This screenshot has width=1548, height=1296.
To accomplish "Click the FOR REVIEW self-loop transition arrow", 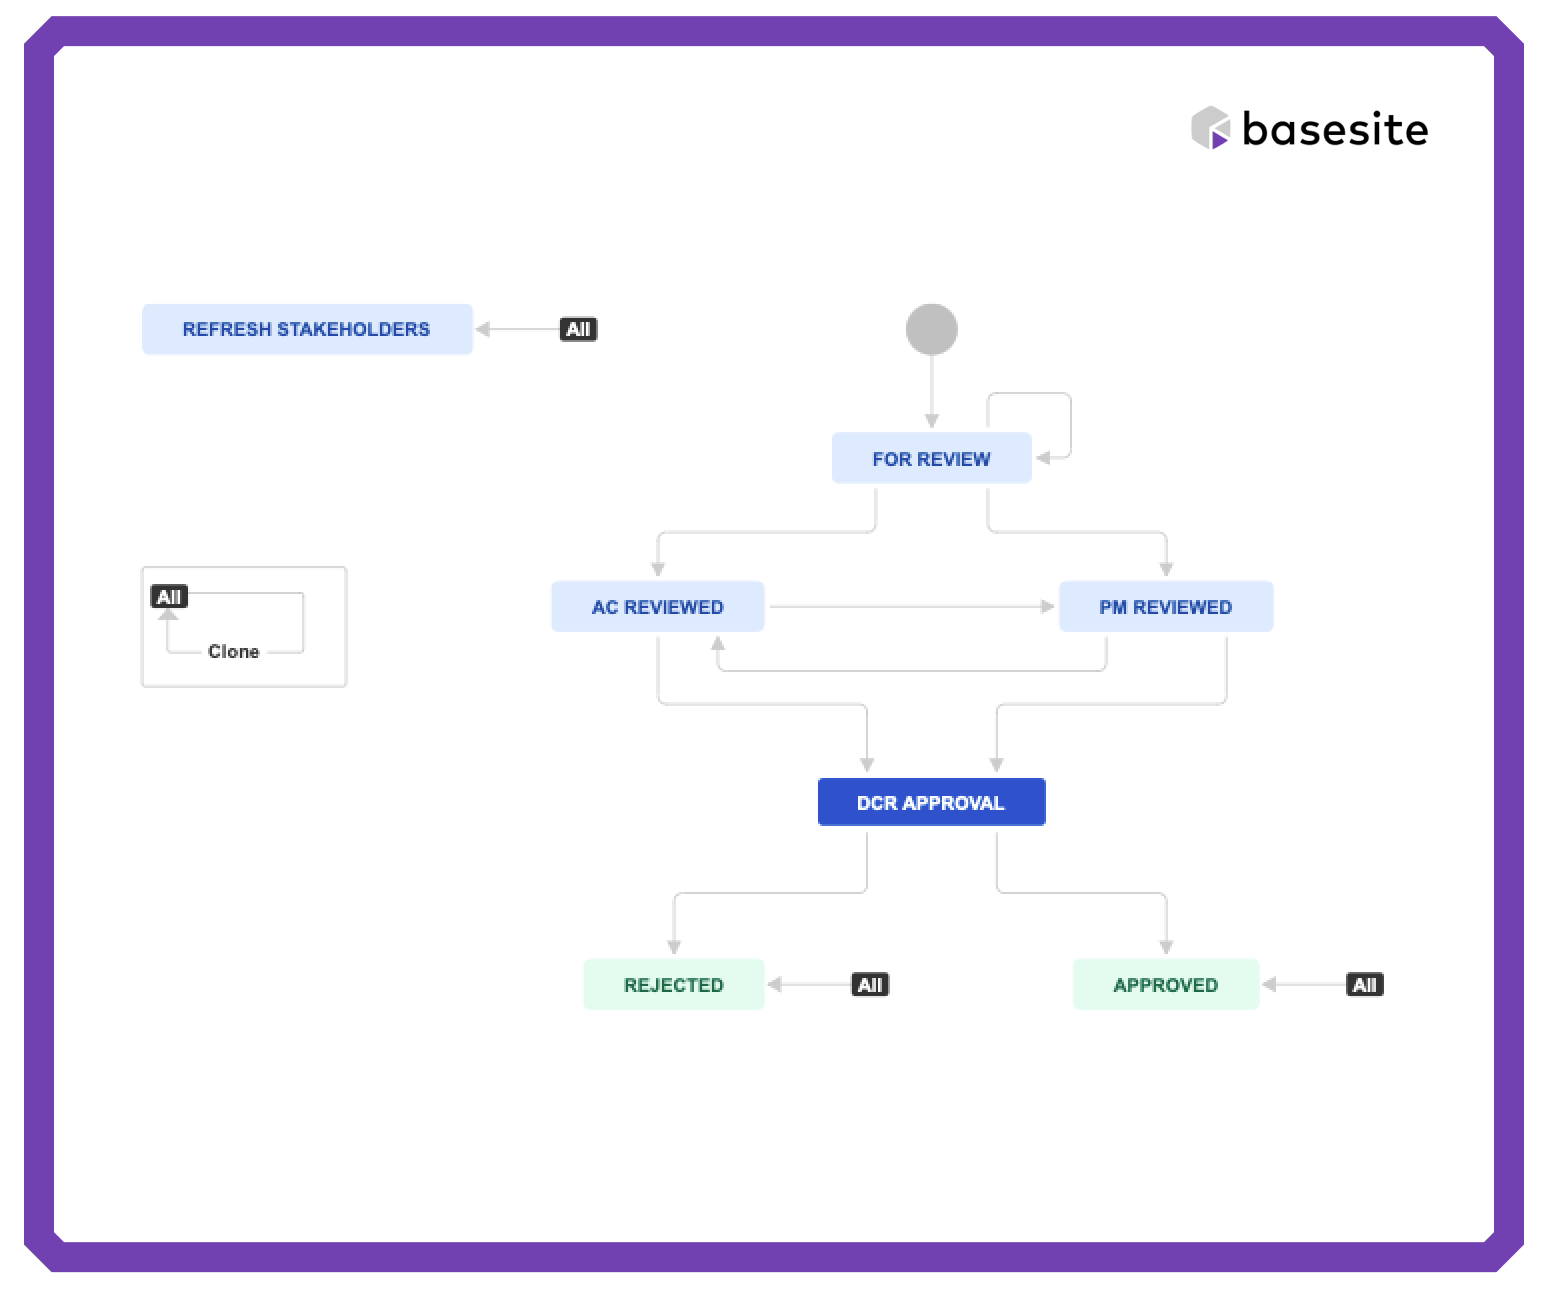I will coord(1070,425).
